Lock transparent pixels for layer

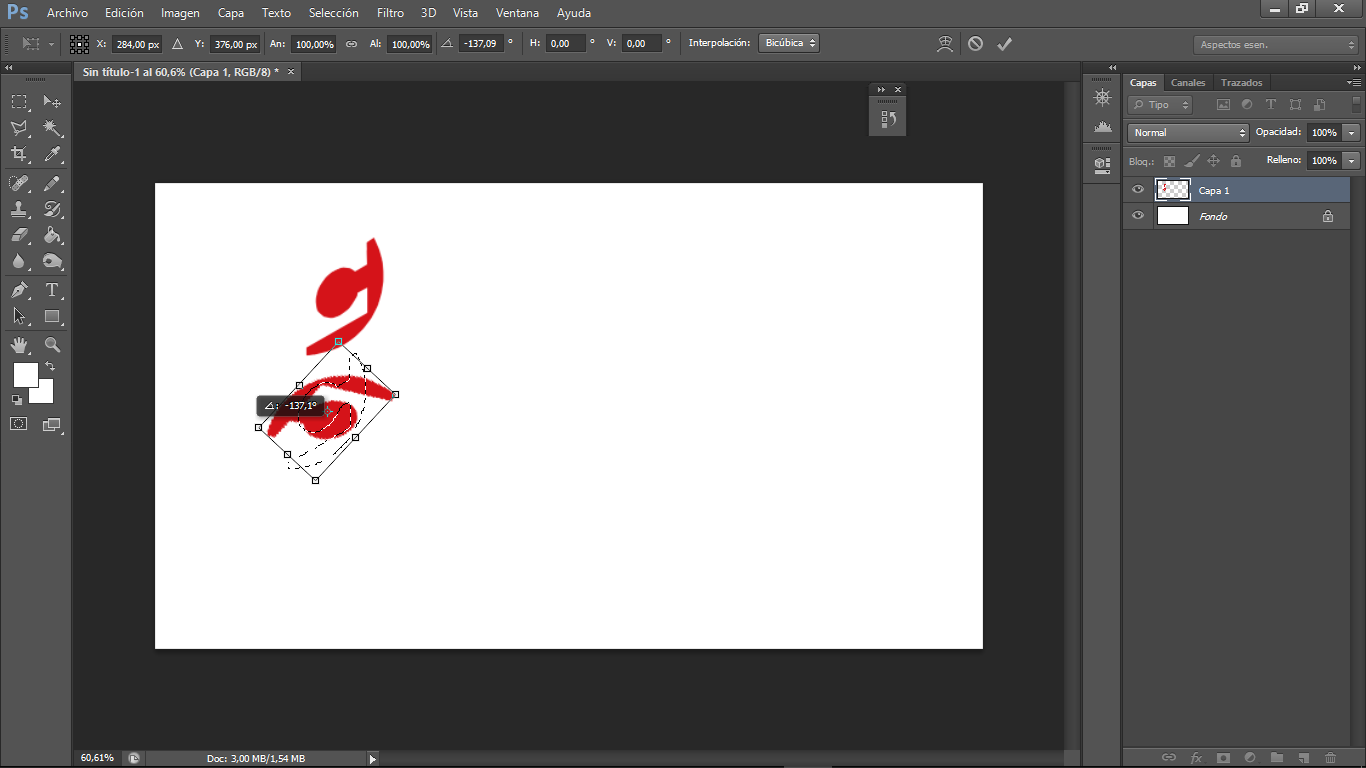1169,161
